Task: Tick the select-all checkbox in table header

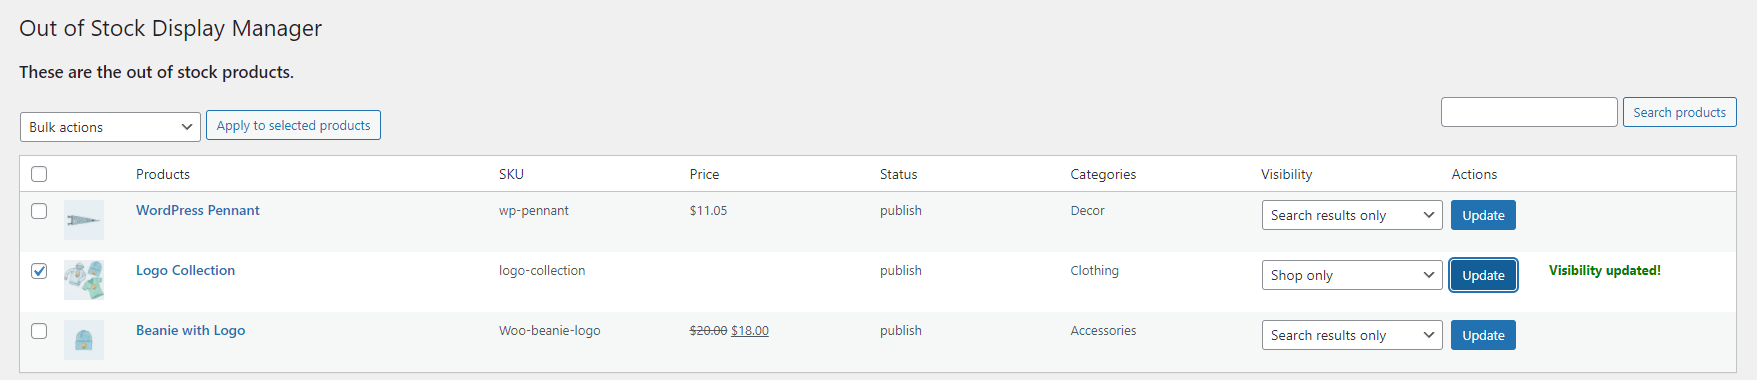Action: (39, 174)
